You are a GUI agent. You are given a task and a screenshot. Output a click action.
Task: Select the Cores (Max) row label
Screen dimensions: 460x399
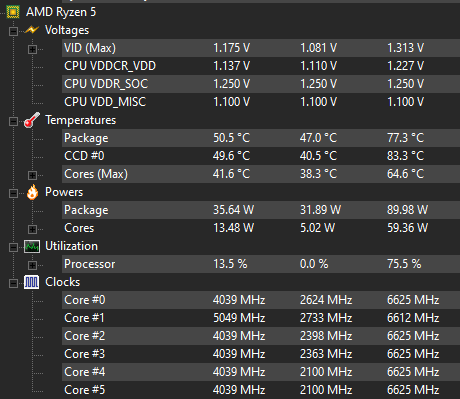click(96, 174)
